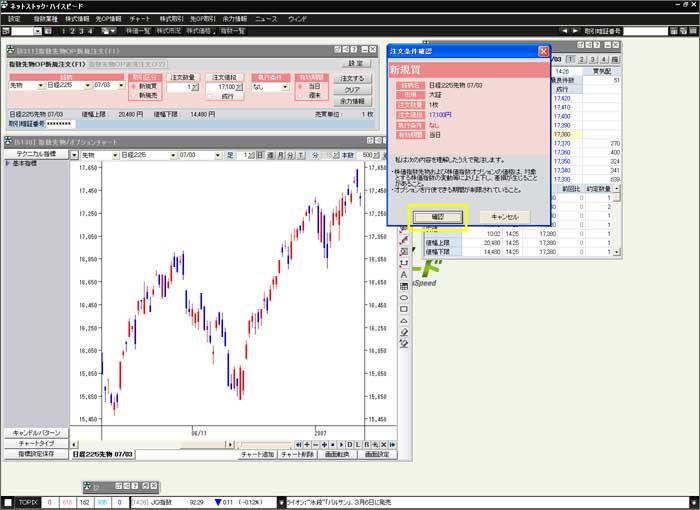Image resolution: width=700 pixels, height=510 pixels.
Task: Open the 設定 menu in menu bar
Action: pos(14,19)
